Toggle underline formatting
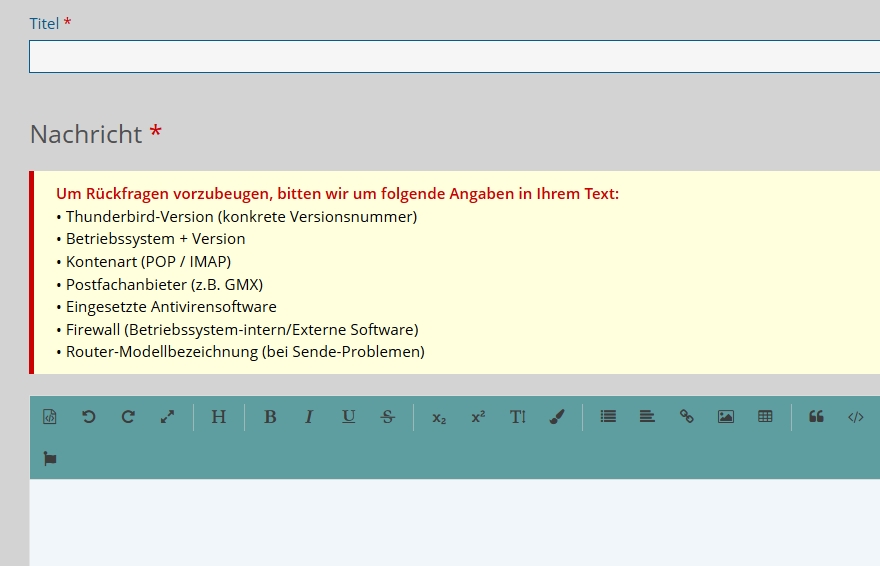Image resolution: width=880 pixels, height=566 pixels. (x=349, y=417)
